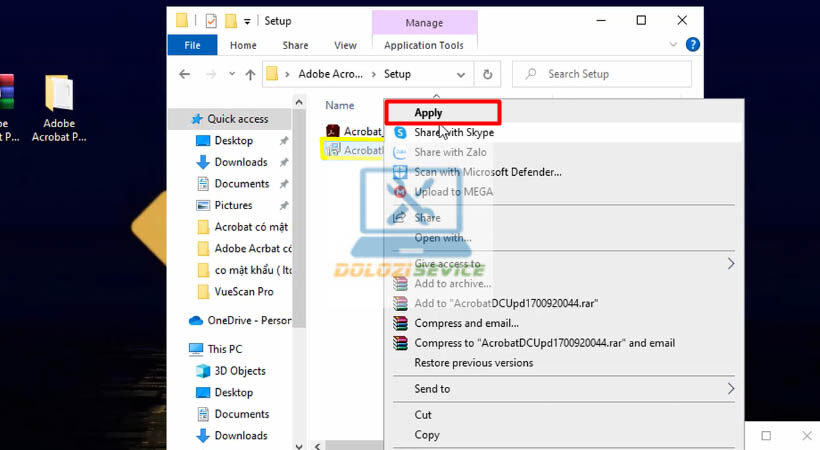Expand the Send to submenu arrow

(731, 389)
